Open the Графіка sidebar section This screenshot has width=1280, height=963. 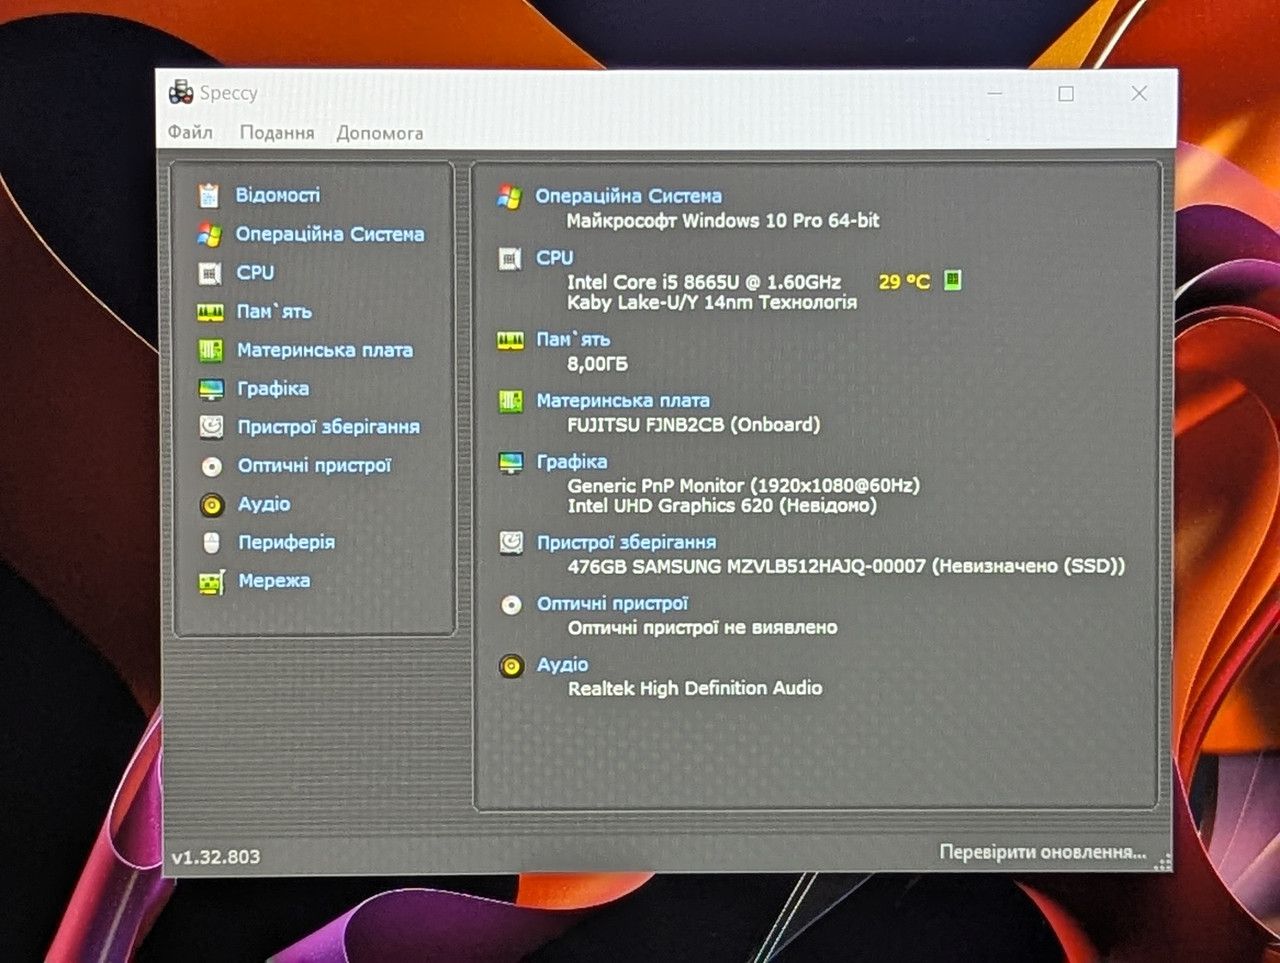pyautogui.click(x=272, y=388)
